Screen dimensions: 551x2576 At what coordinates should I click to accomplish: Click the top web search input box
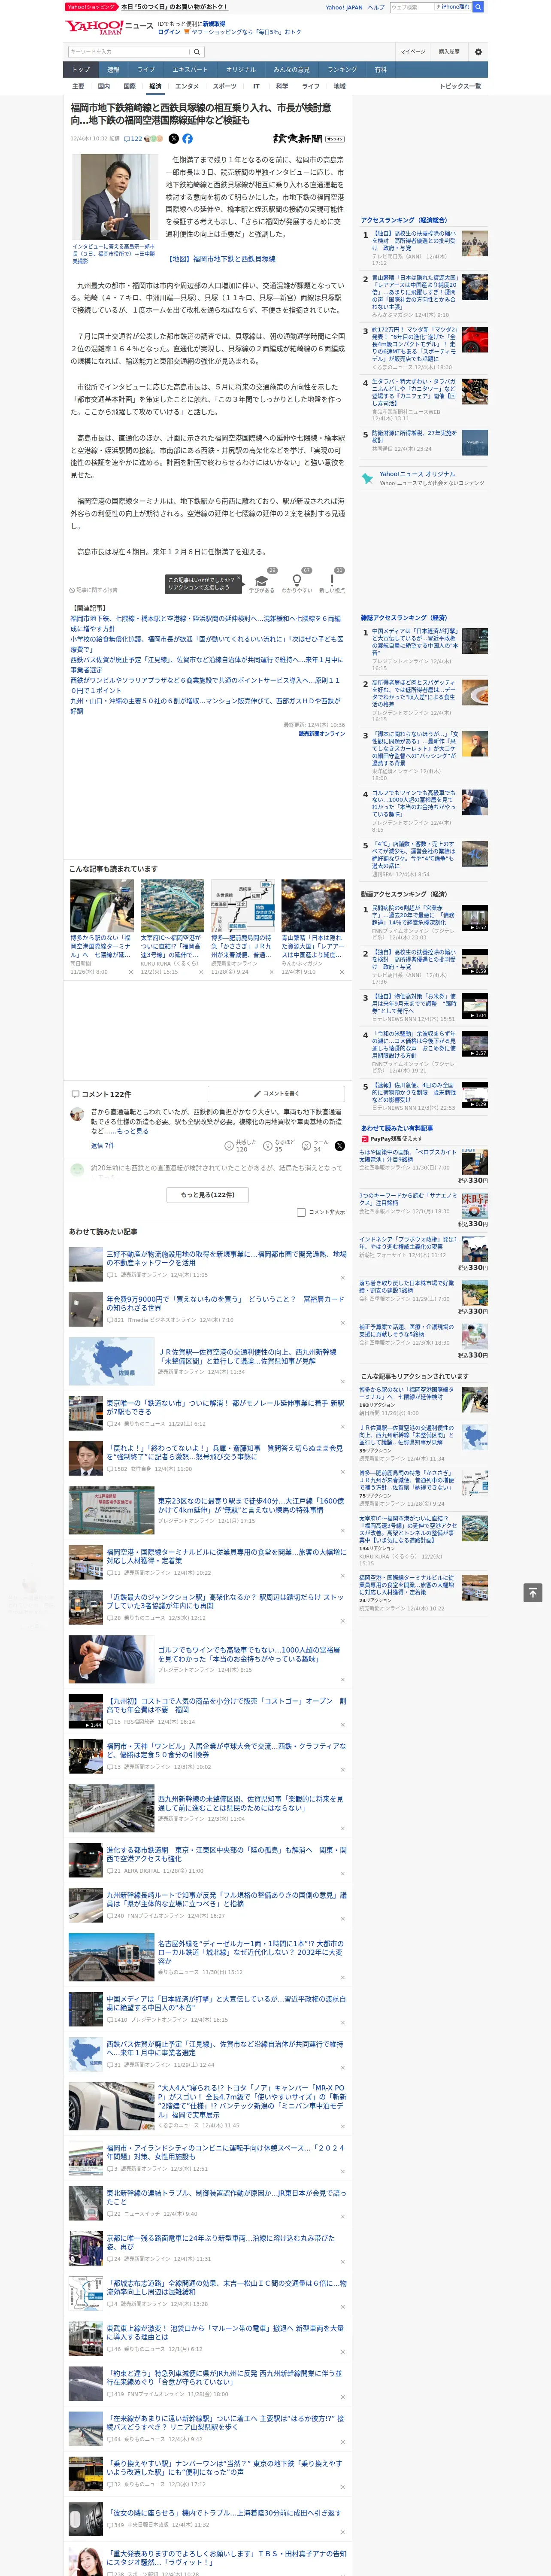pyautogui.click(x=412, y=7)
